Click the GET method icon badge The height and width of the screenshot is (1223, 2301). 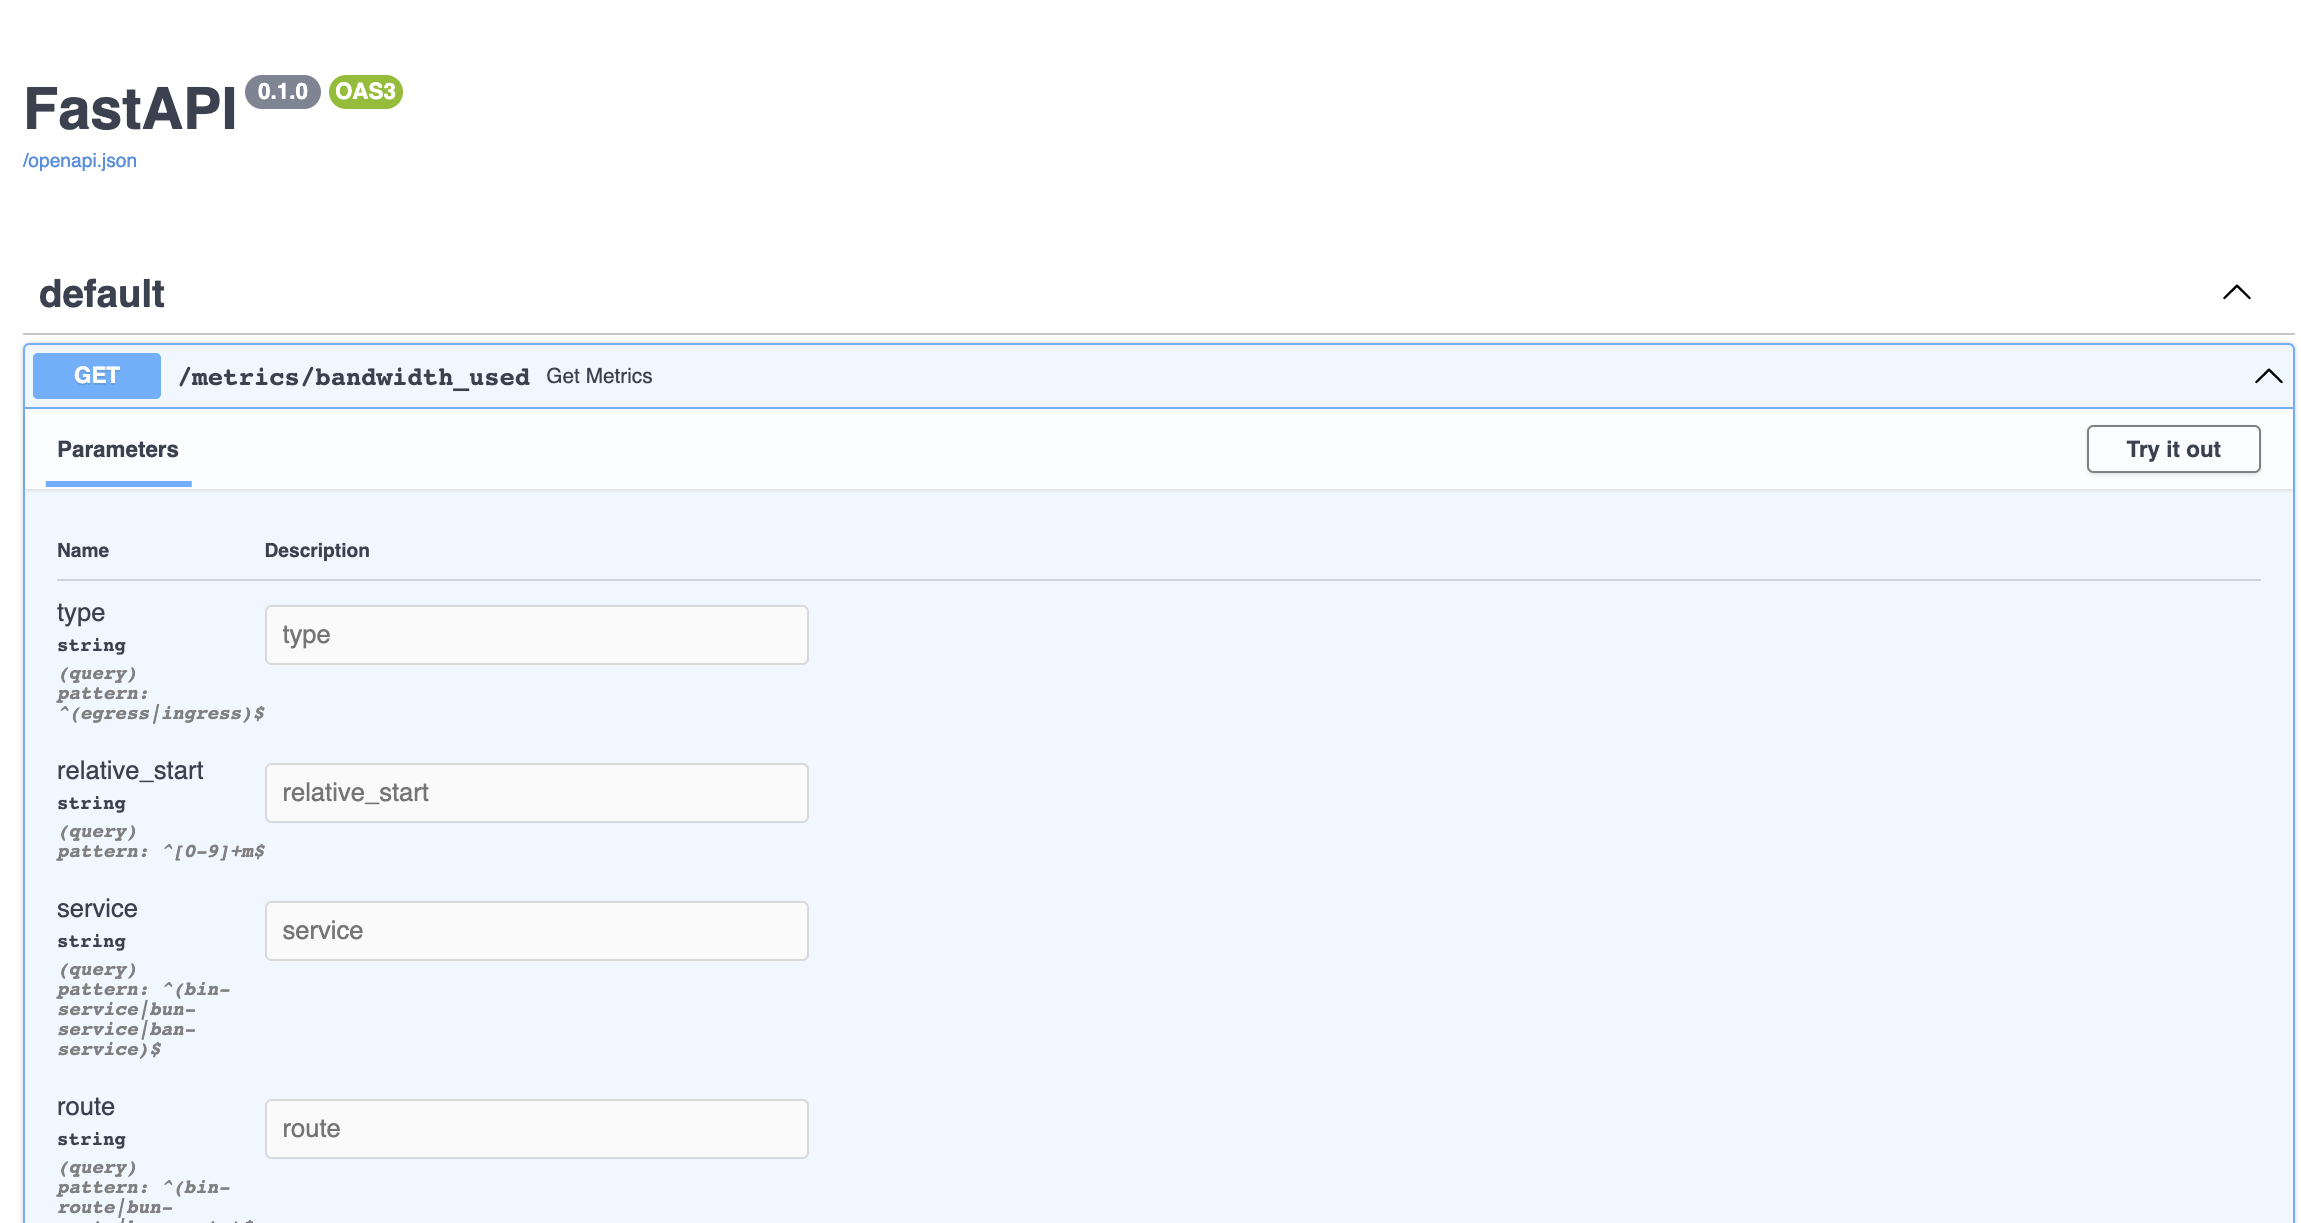coord(97,376)
